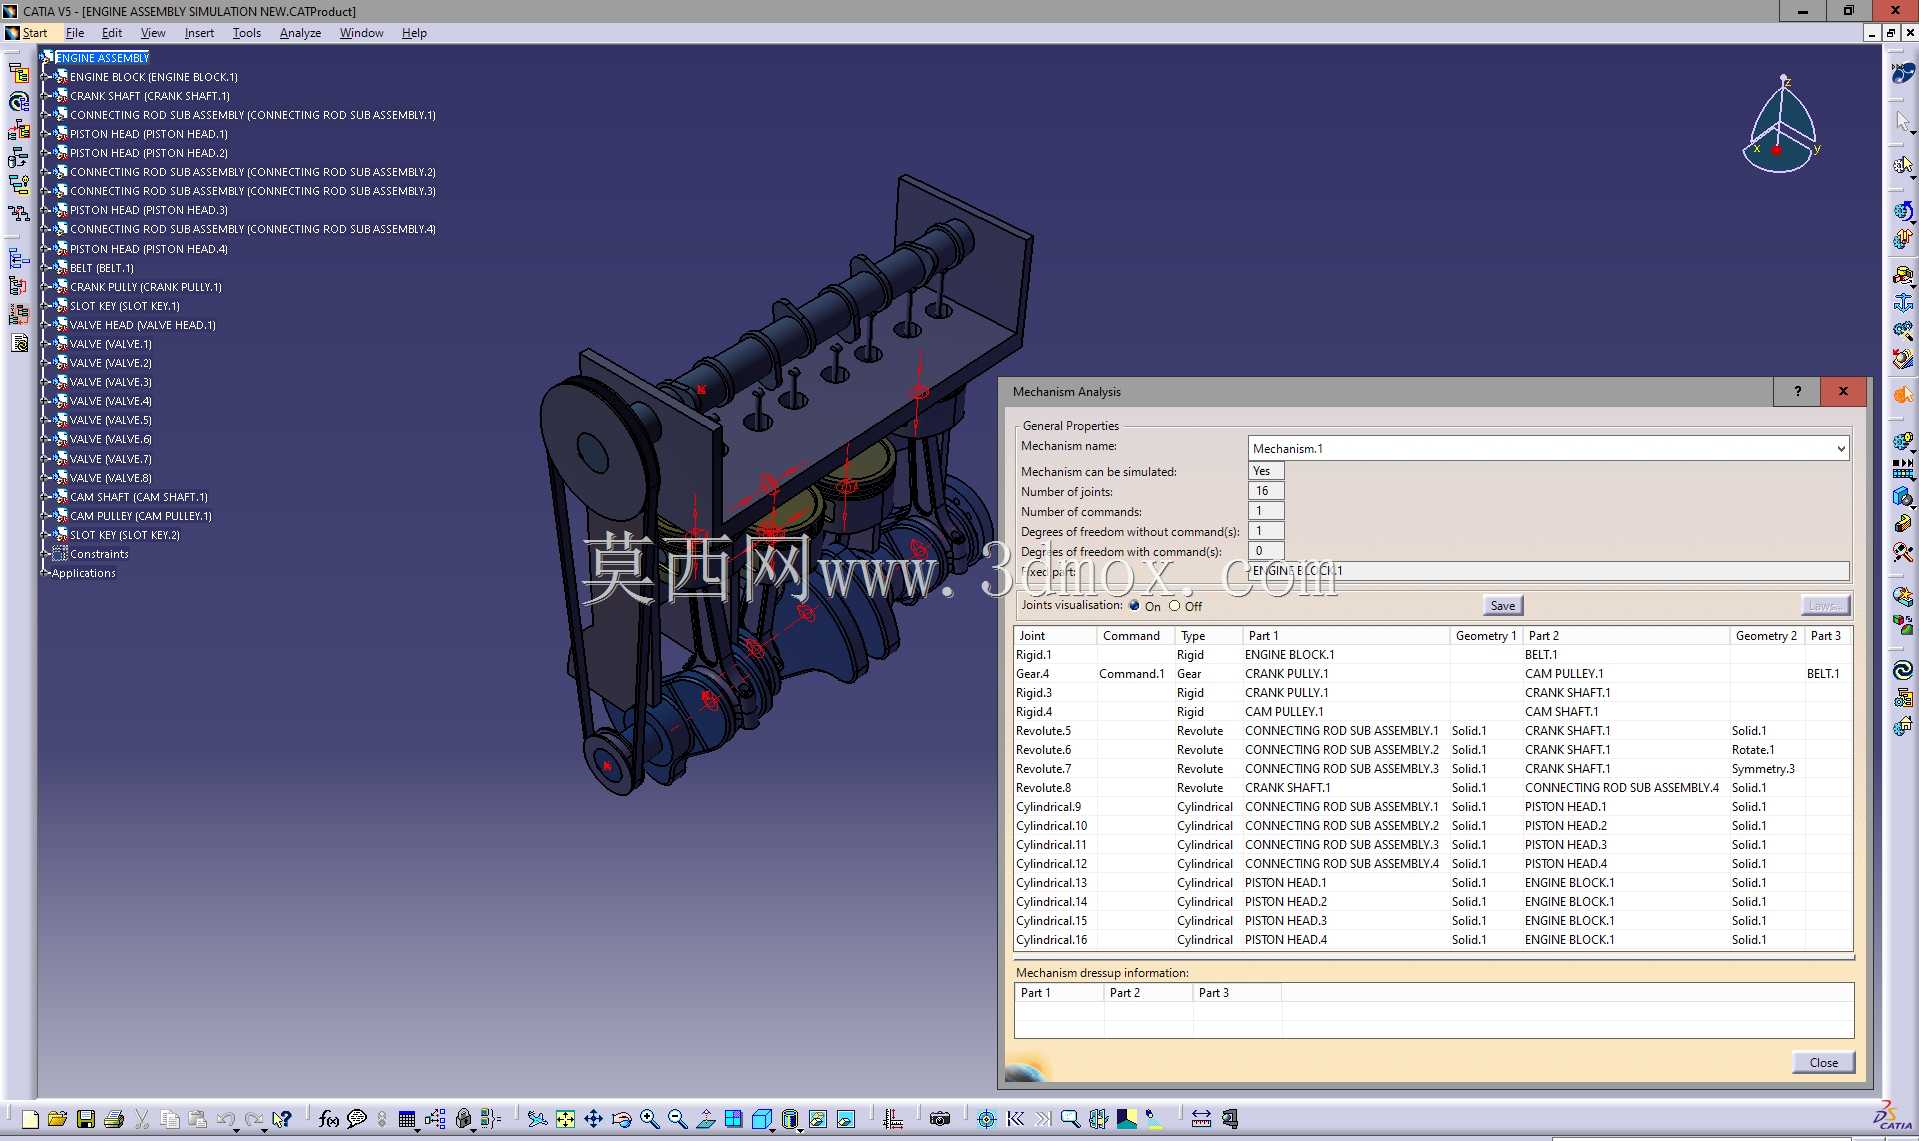Expand the ENGINE BLOCK tree node
Image resolution: width=1919 pixels, height=1141 pixels.
(x=45, y=77)
